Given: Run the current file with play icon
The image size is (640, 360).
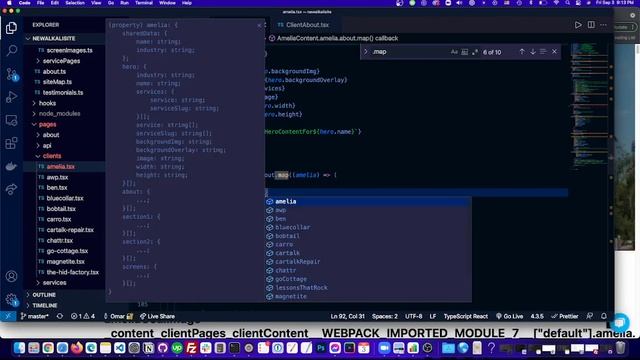Looking at the screenshot, I should [x=578, y=25].
